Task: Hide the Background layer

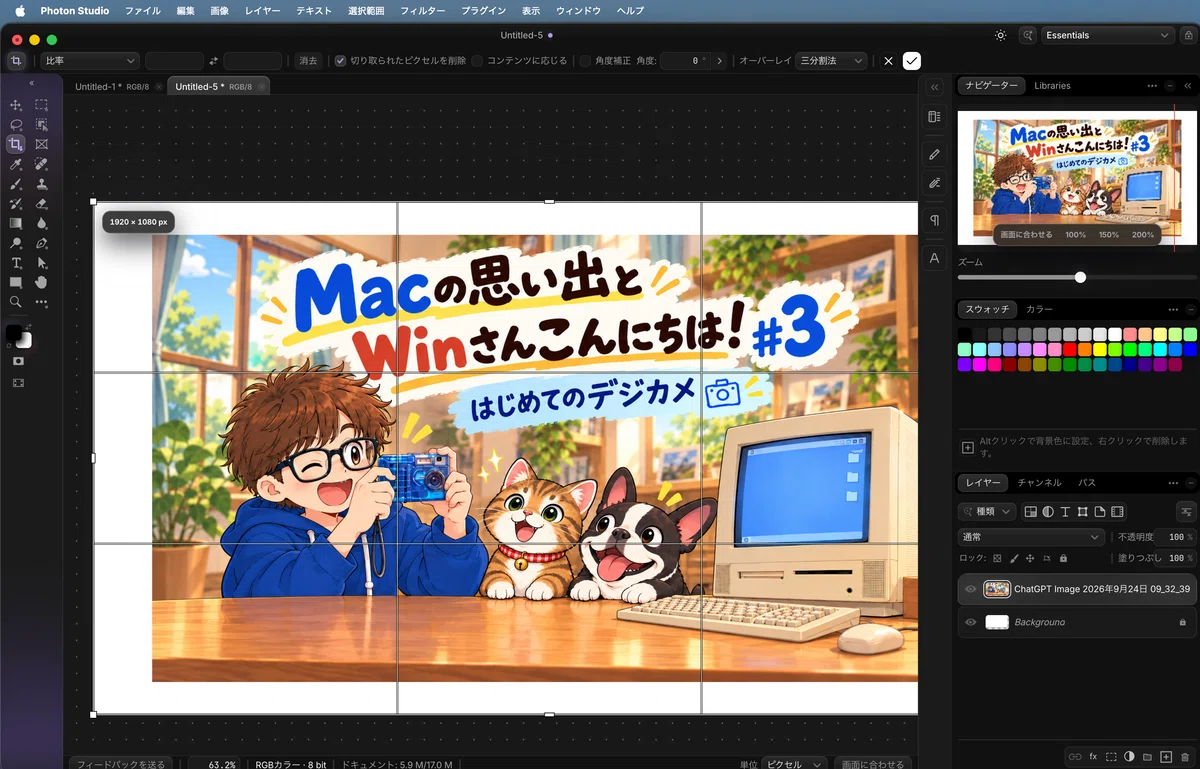Action: 970,622
